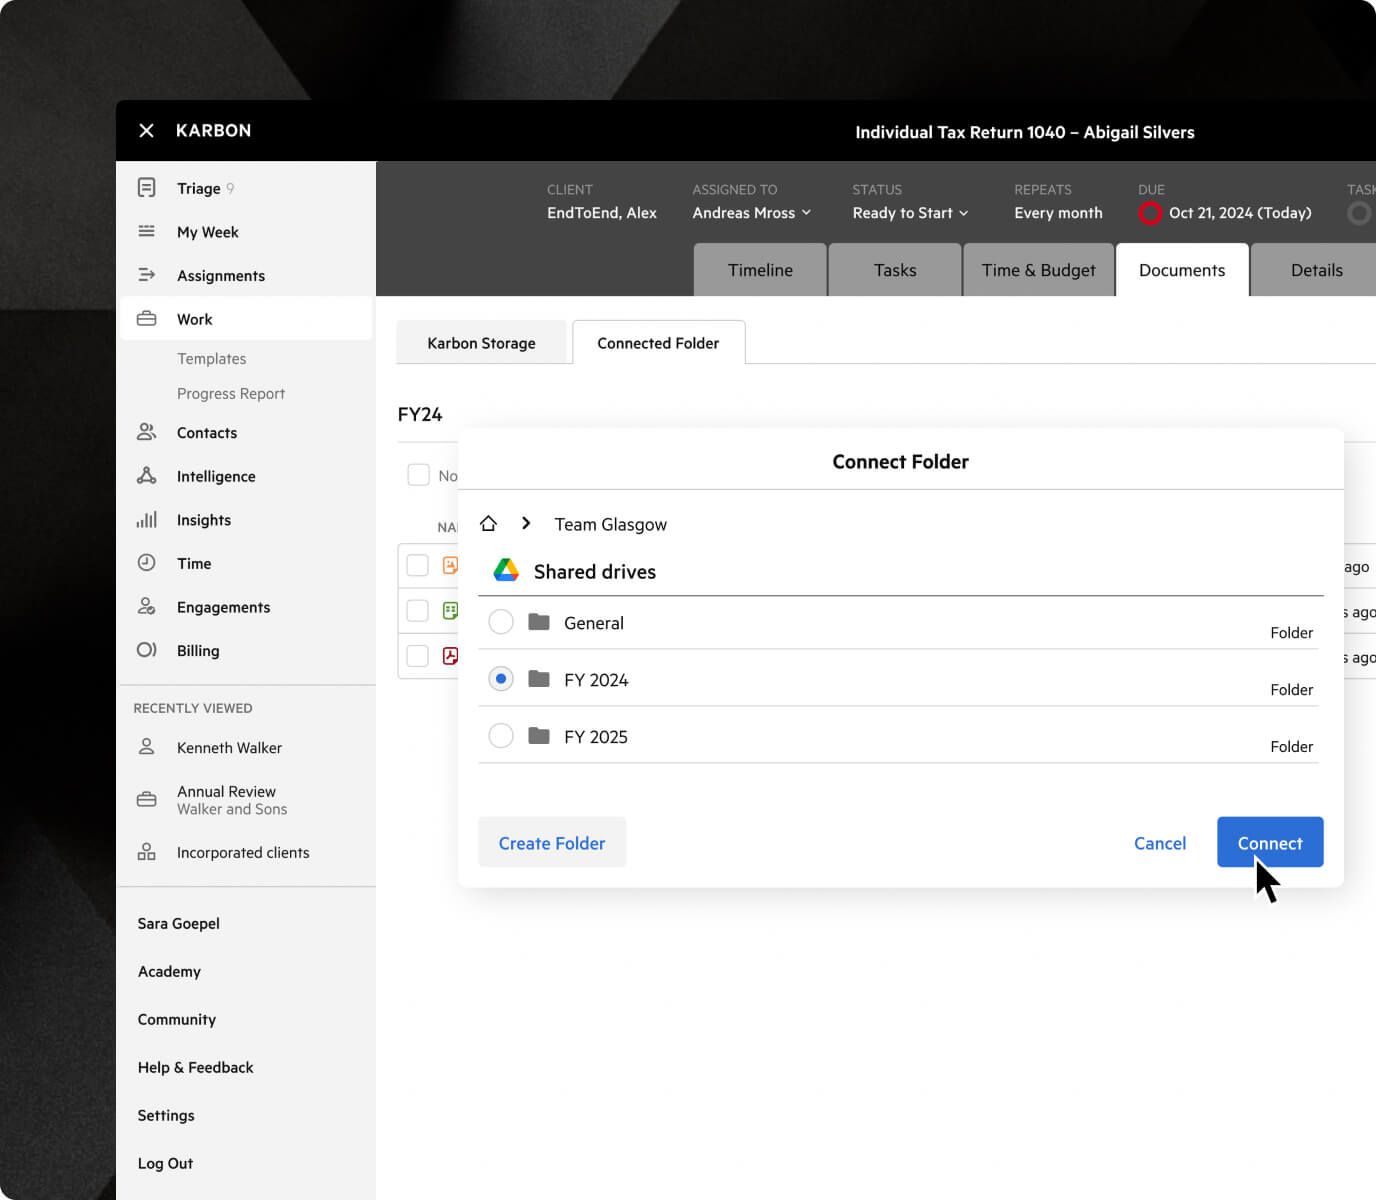The width and height of the screenshot is (1376, 1200).
Task: Click the home icon in the breadcrumb
Action: pos(488,522)
